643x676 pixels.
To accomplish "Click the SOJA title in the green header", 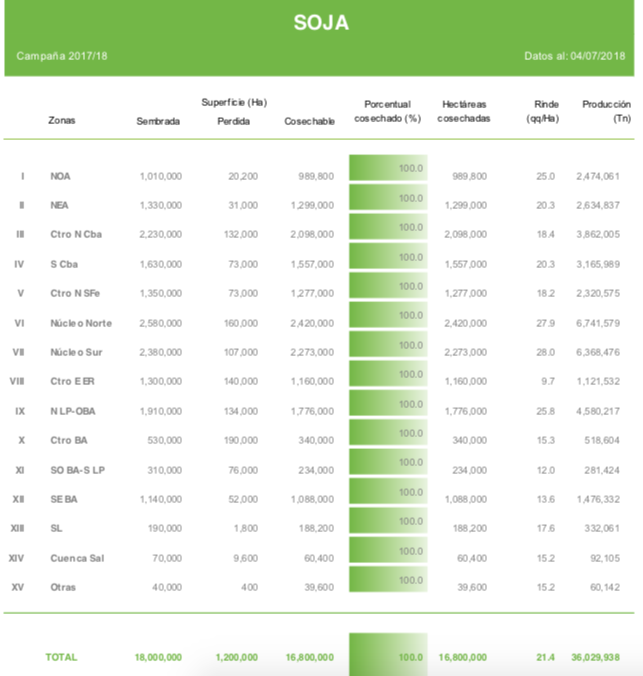I will tap(321, 22).
